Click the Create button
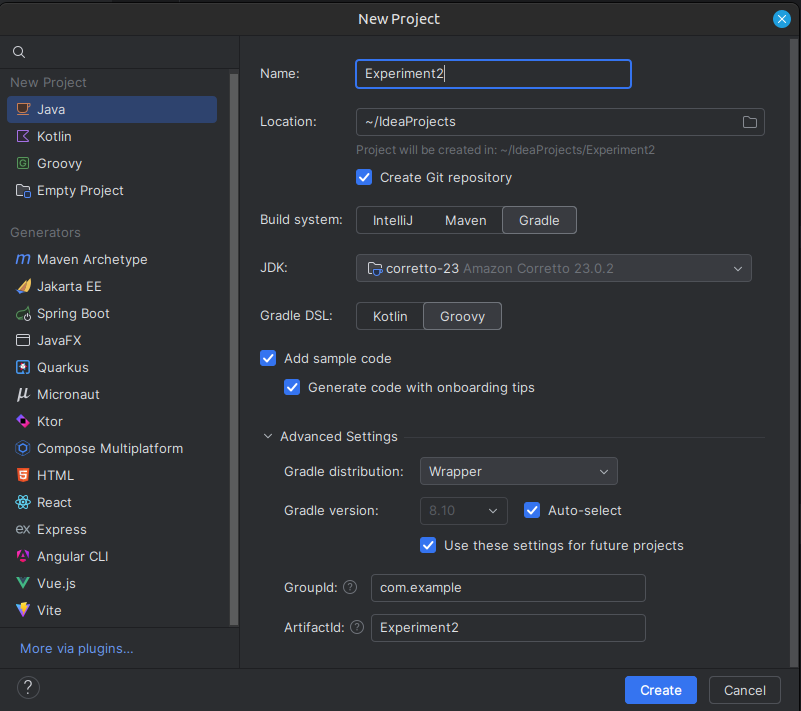This screenshot has height=711, width=801. 661,690
